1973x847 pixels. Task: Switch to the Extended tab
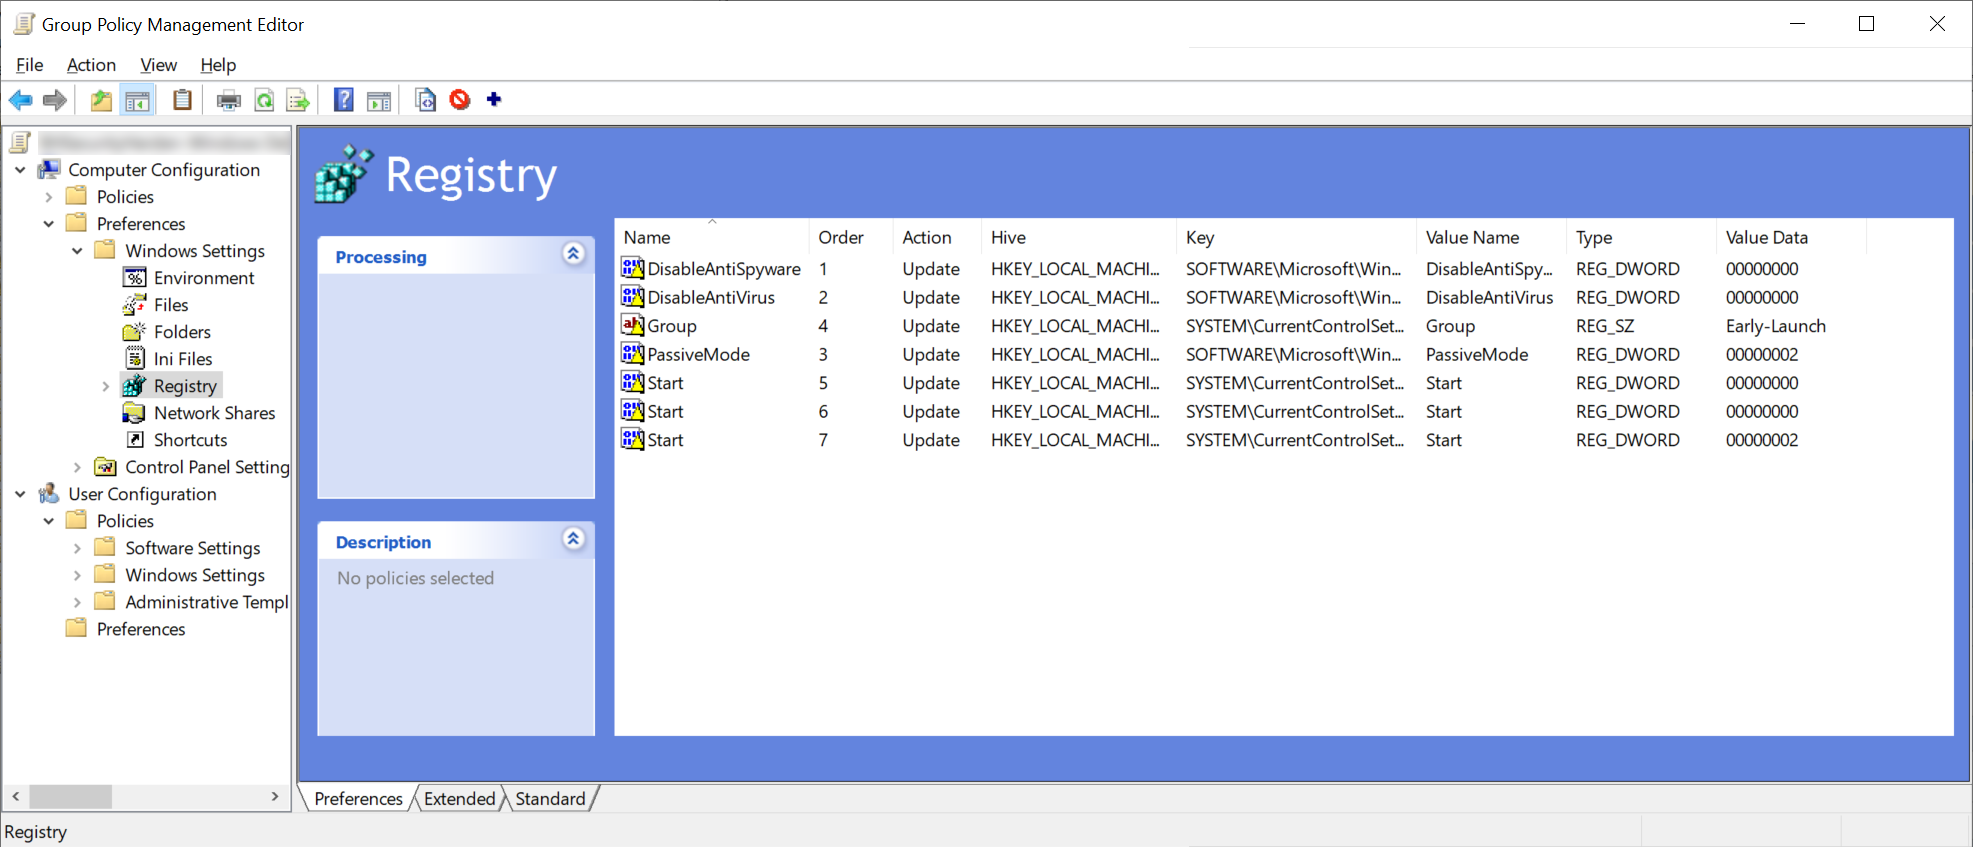tap(459, 798)
